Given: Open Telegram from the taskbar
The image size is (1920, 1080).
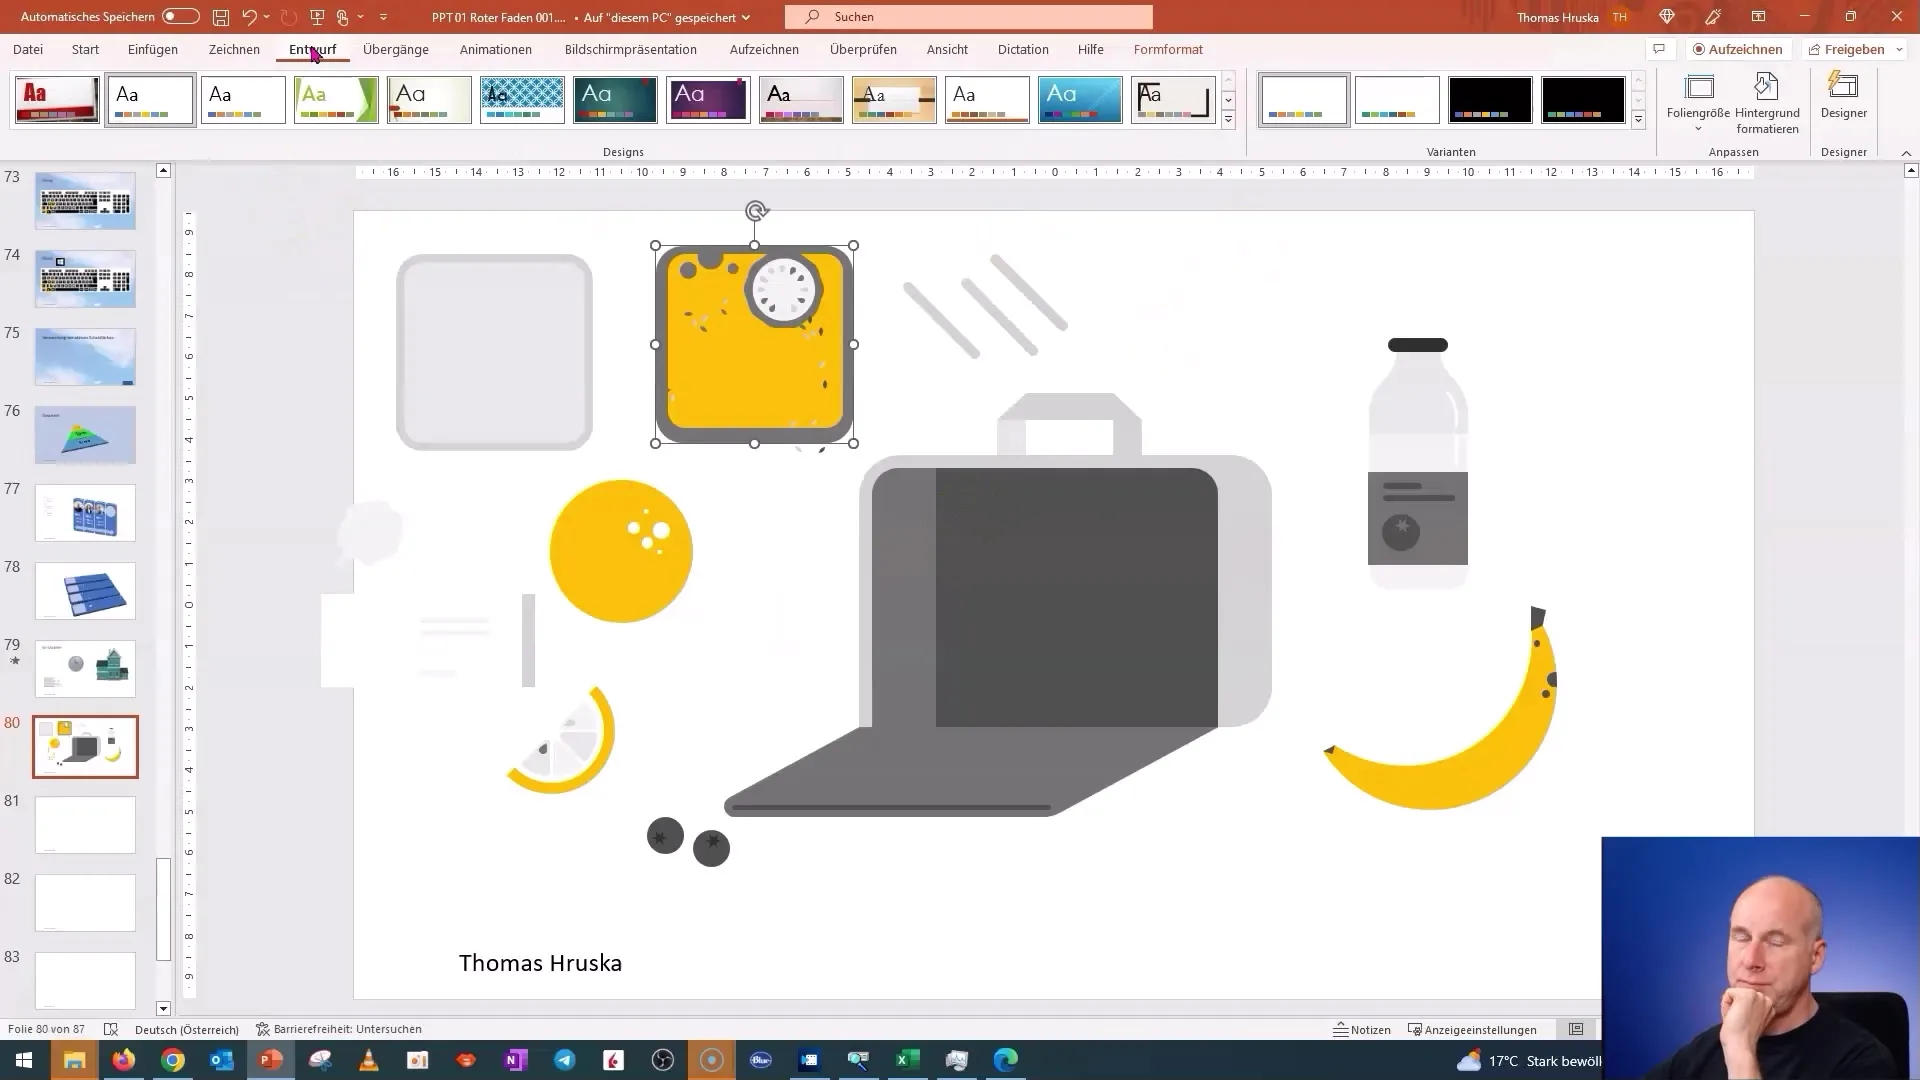Looking at the screenshot, I should pyautogui.click(x=565, y=1060).
